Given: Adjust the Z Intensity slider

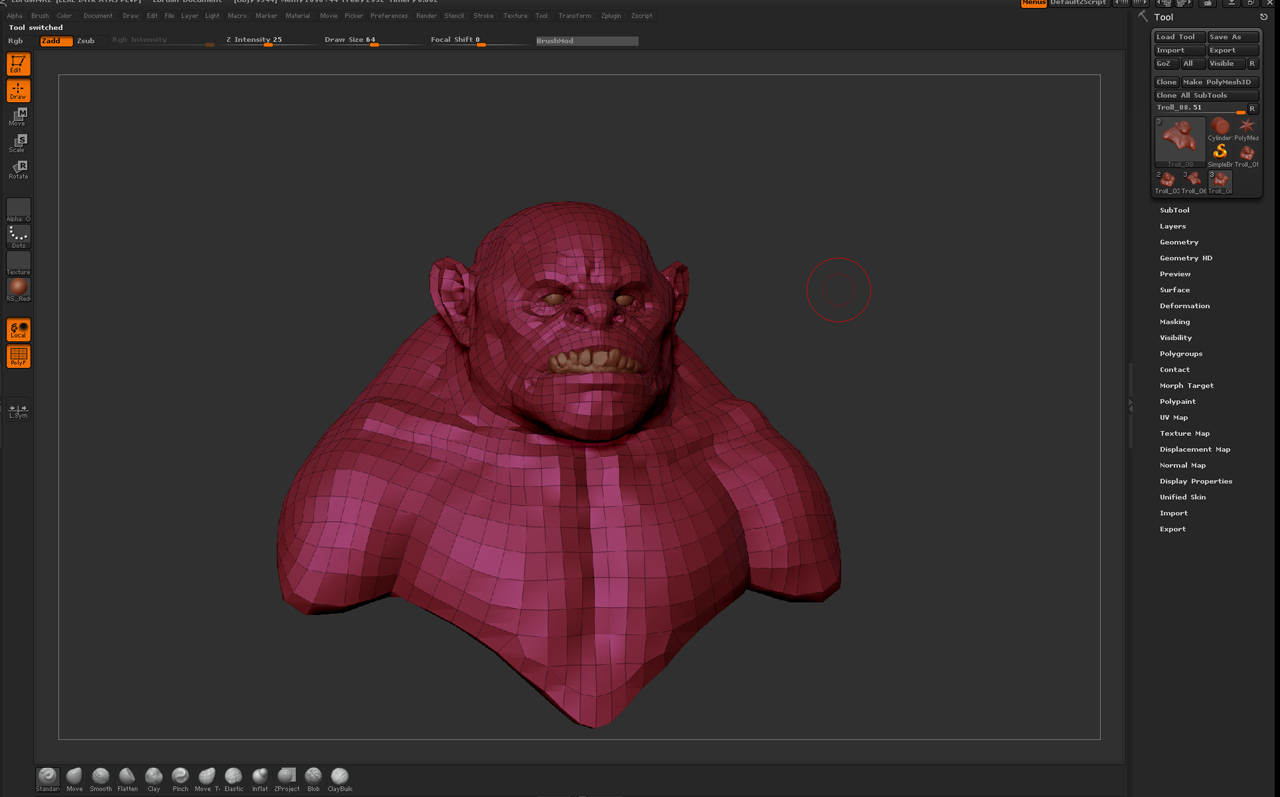Looking at the screenshot, I should [270, 41].
